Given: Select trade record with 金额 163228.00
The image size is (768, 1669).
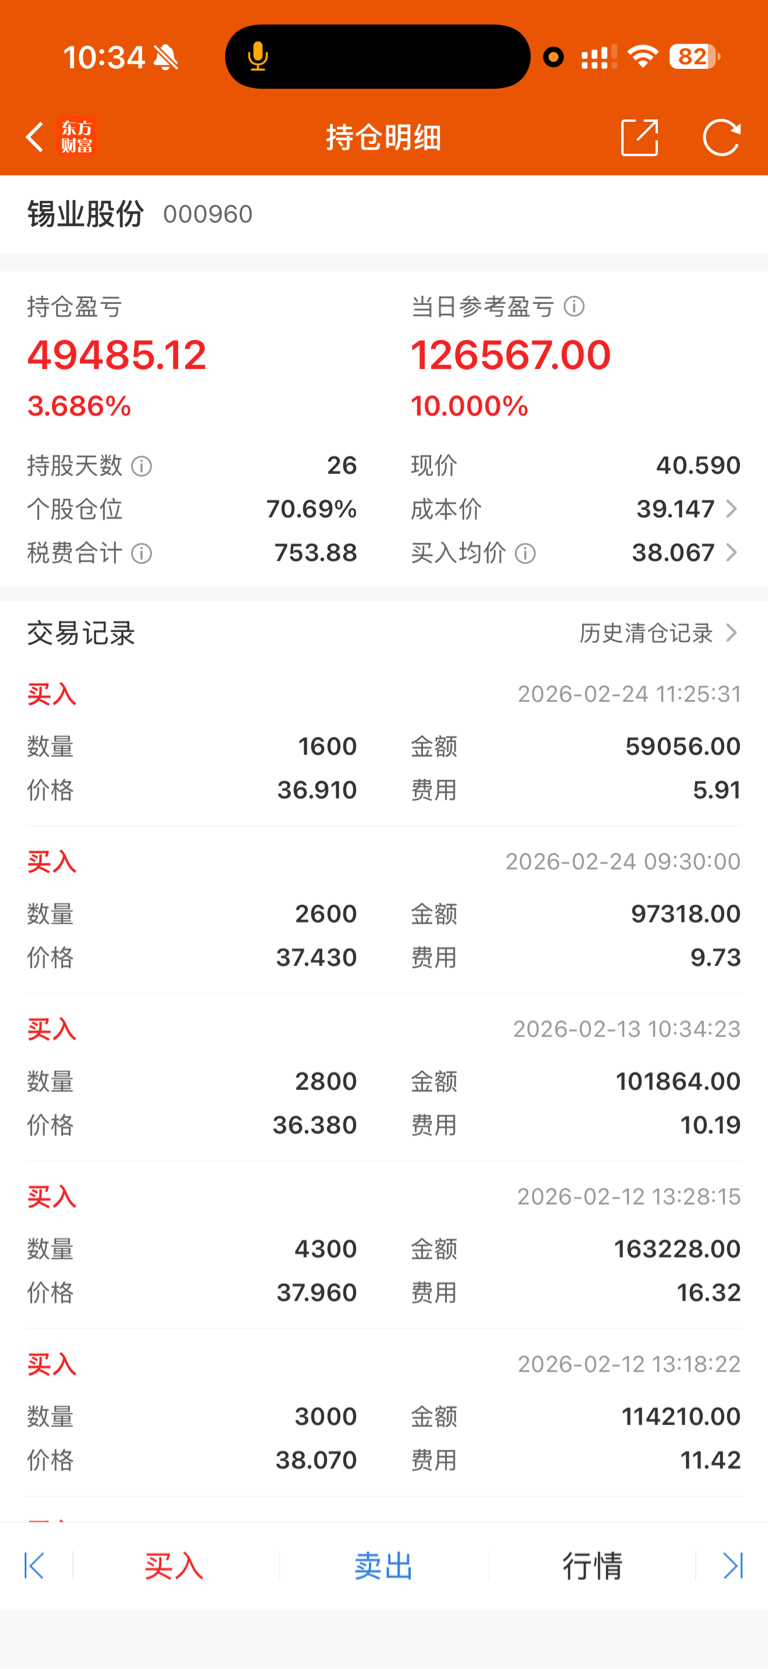Looking at the screenshot, I should point(384,1245).
